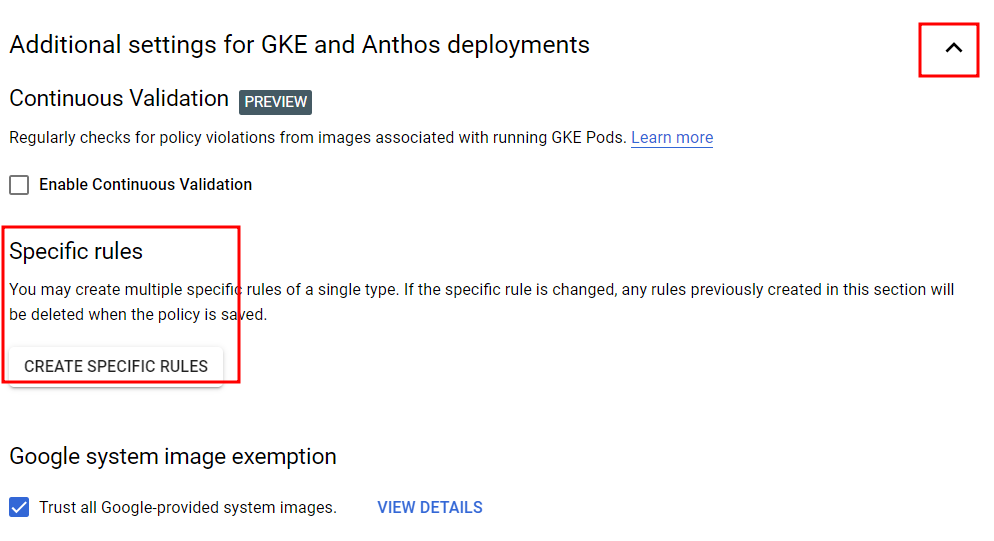Click the Continuous Validation heading

tap(119, 99)
